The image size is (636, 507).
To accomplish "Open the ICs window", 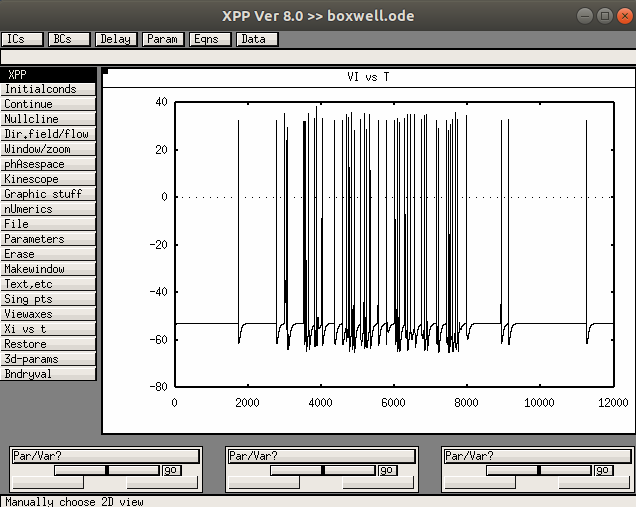I will click(x=22, y=39).
